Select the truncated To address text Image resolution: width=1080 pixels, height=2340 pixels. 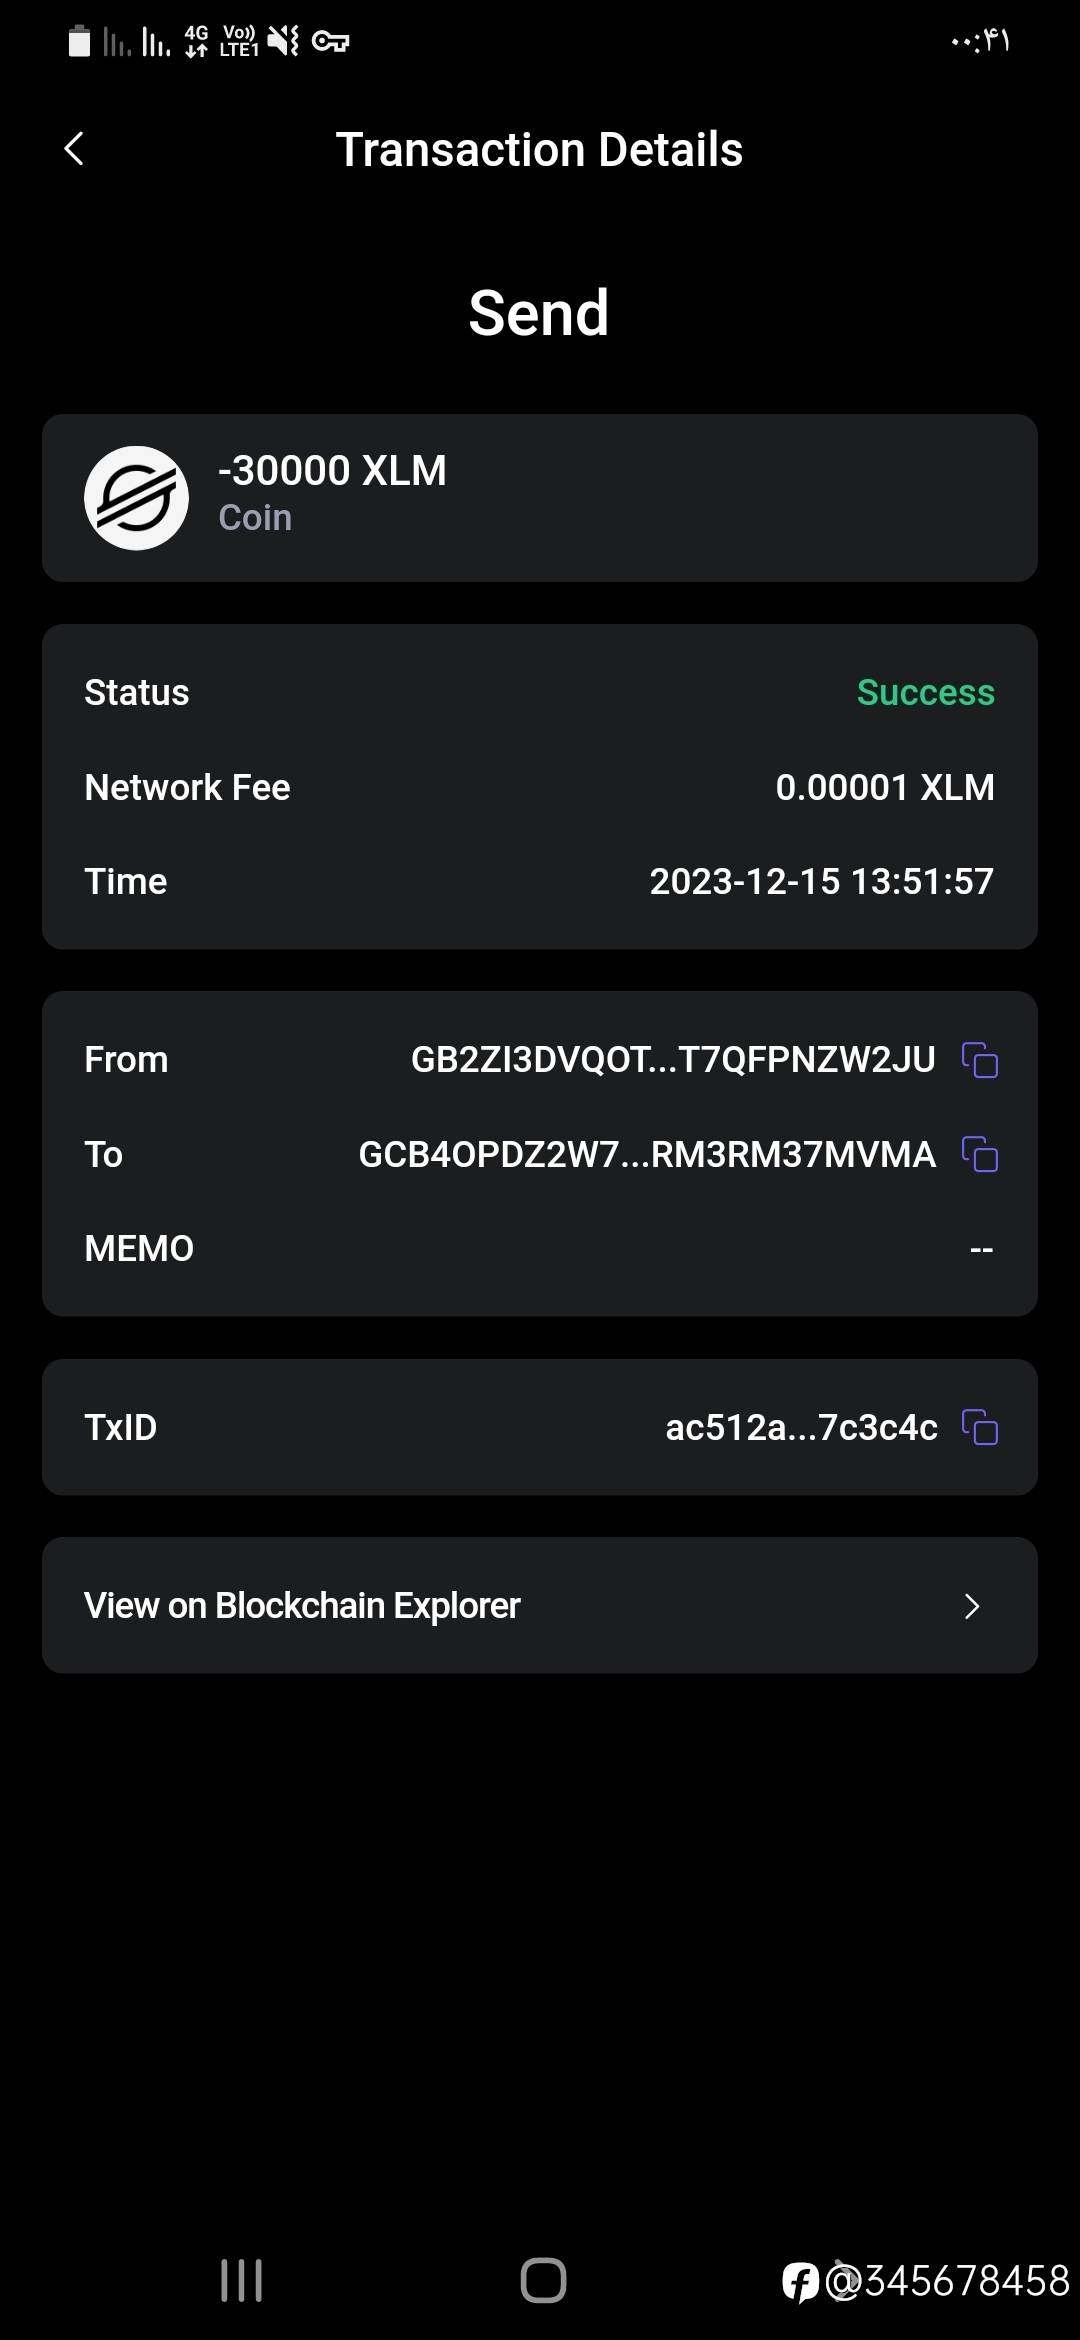647,1154
